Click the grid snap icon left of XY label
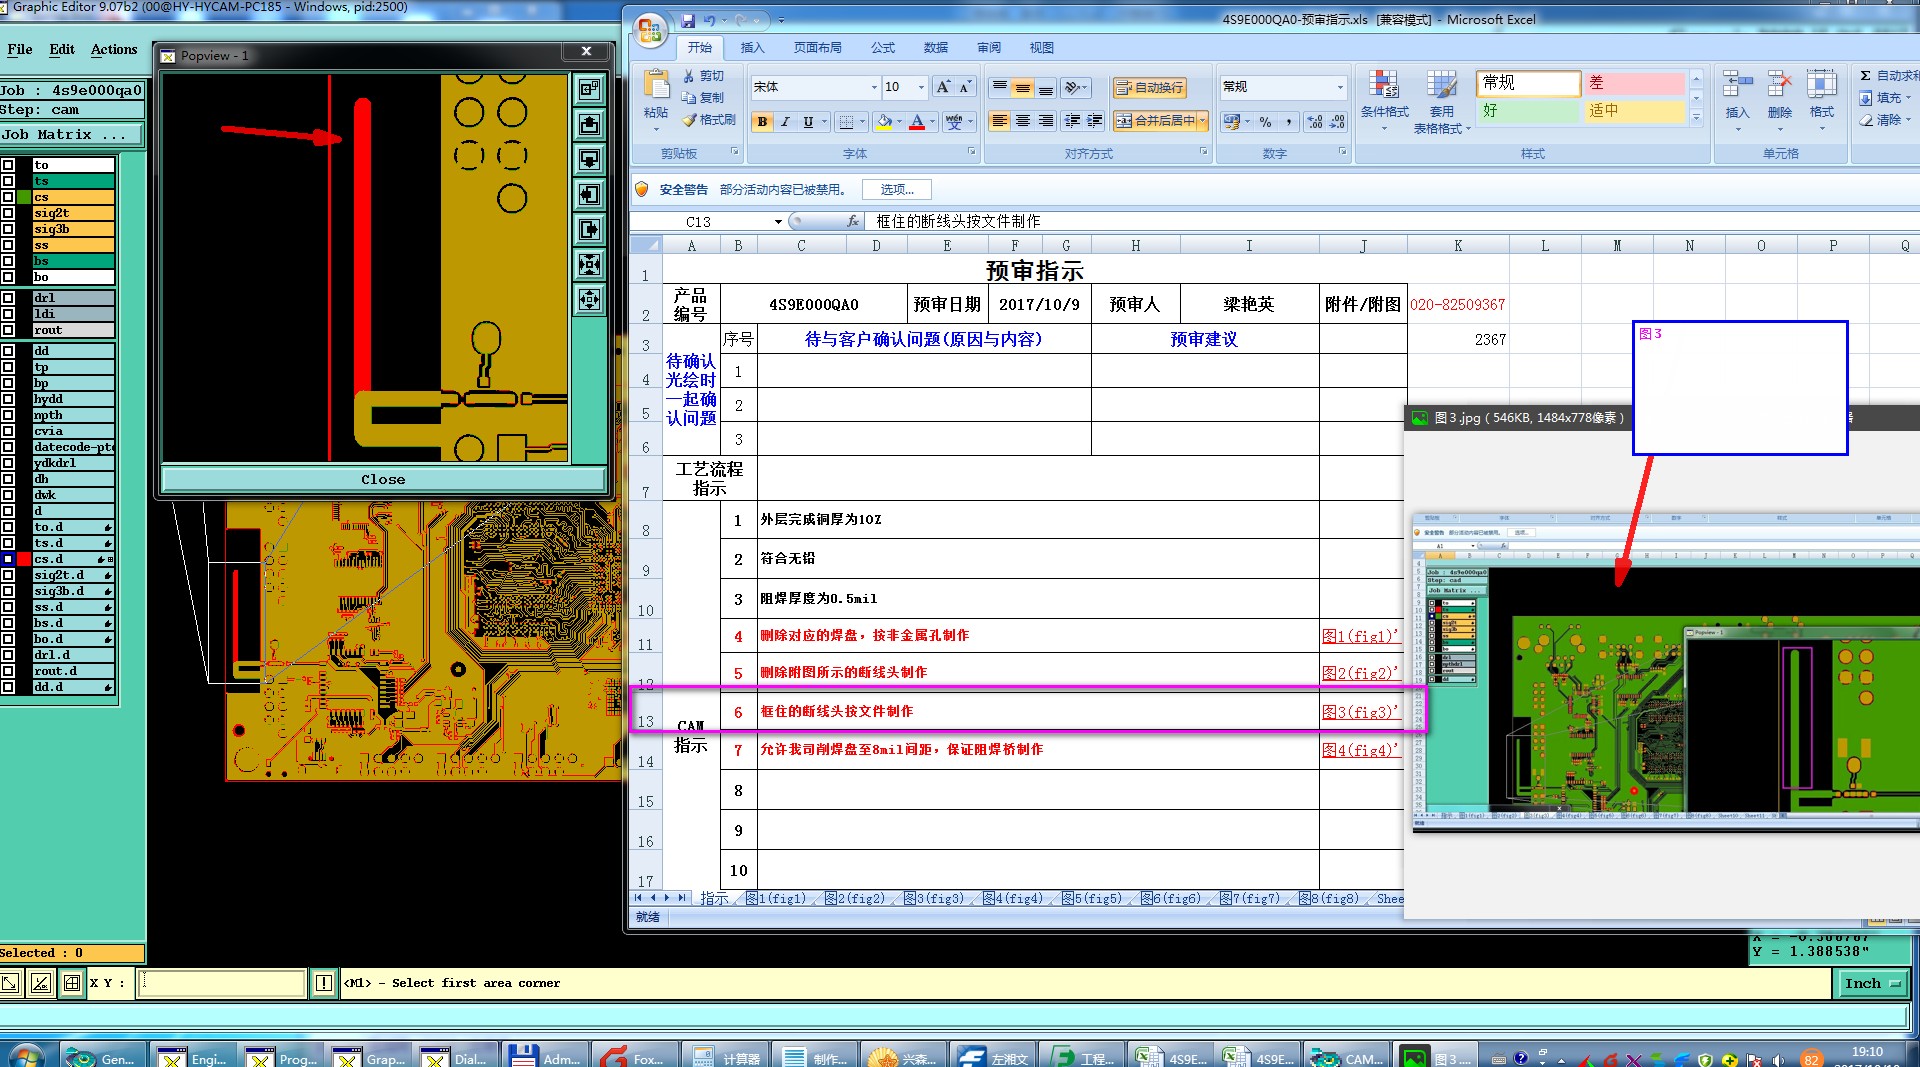The image size is (1920, 1067). click(x=72, y=983)
